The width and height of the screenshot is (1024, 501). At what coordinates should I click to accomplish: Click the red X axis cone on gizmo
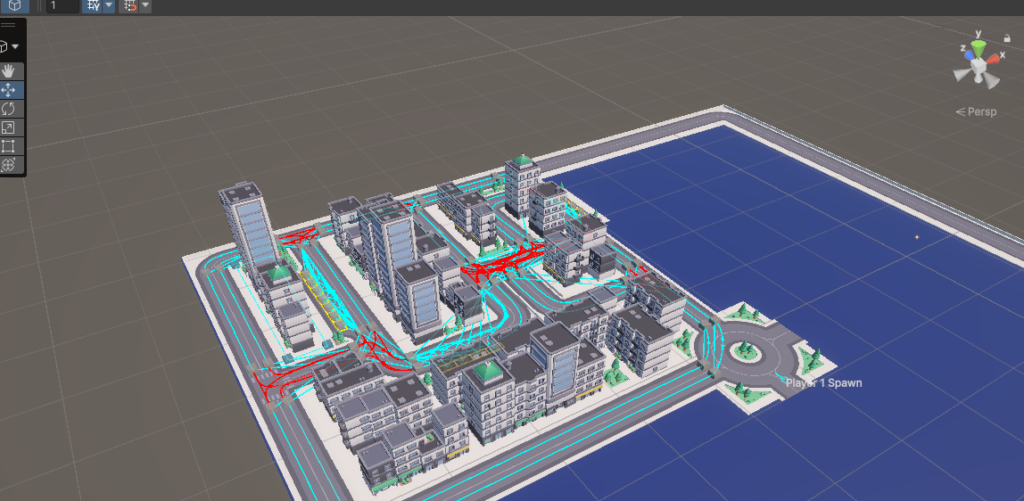tap(993, 59)
